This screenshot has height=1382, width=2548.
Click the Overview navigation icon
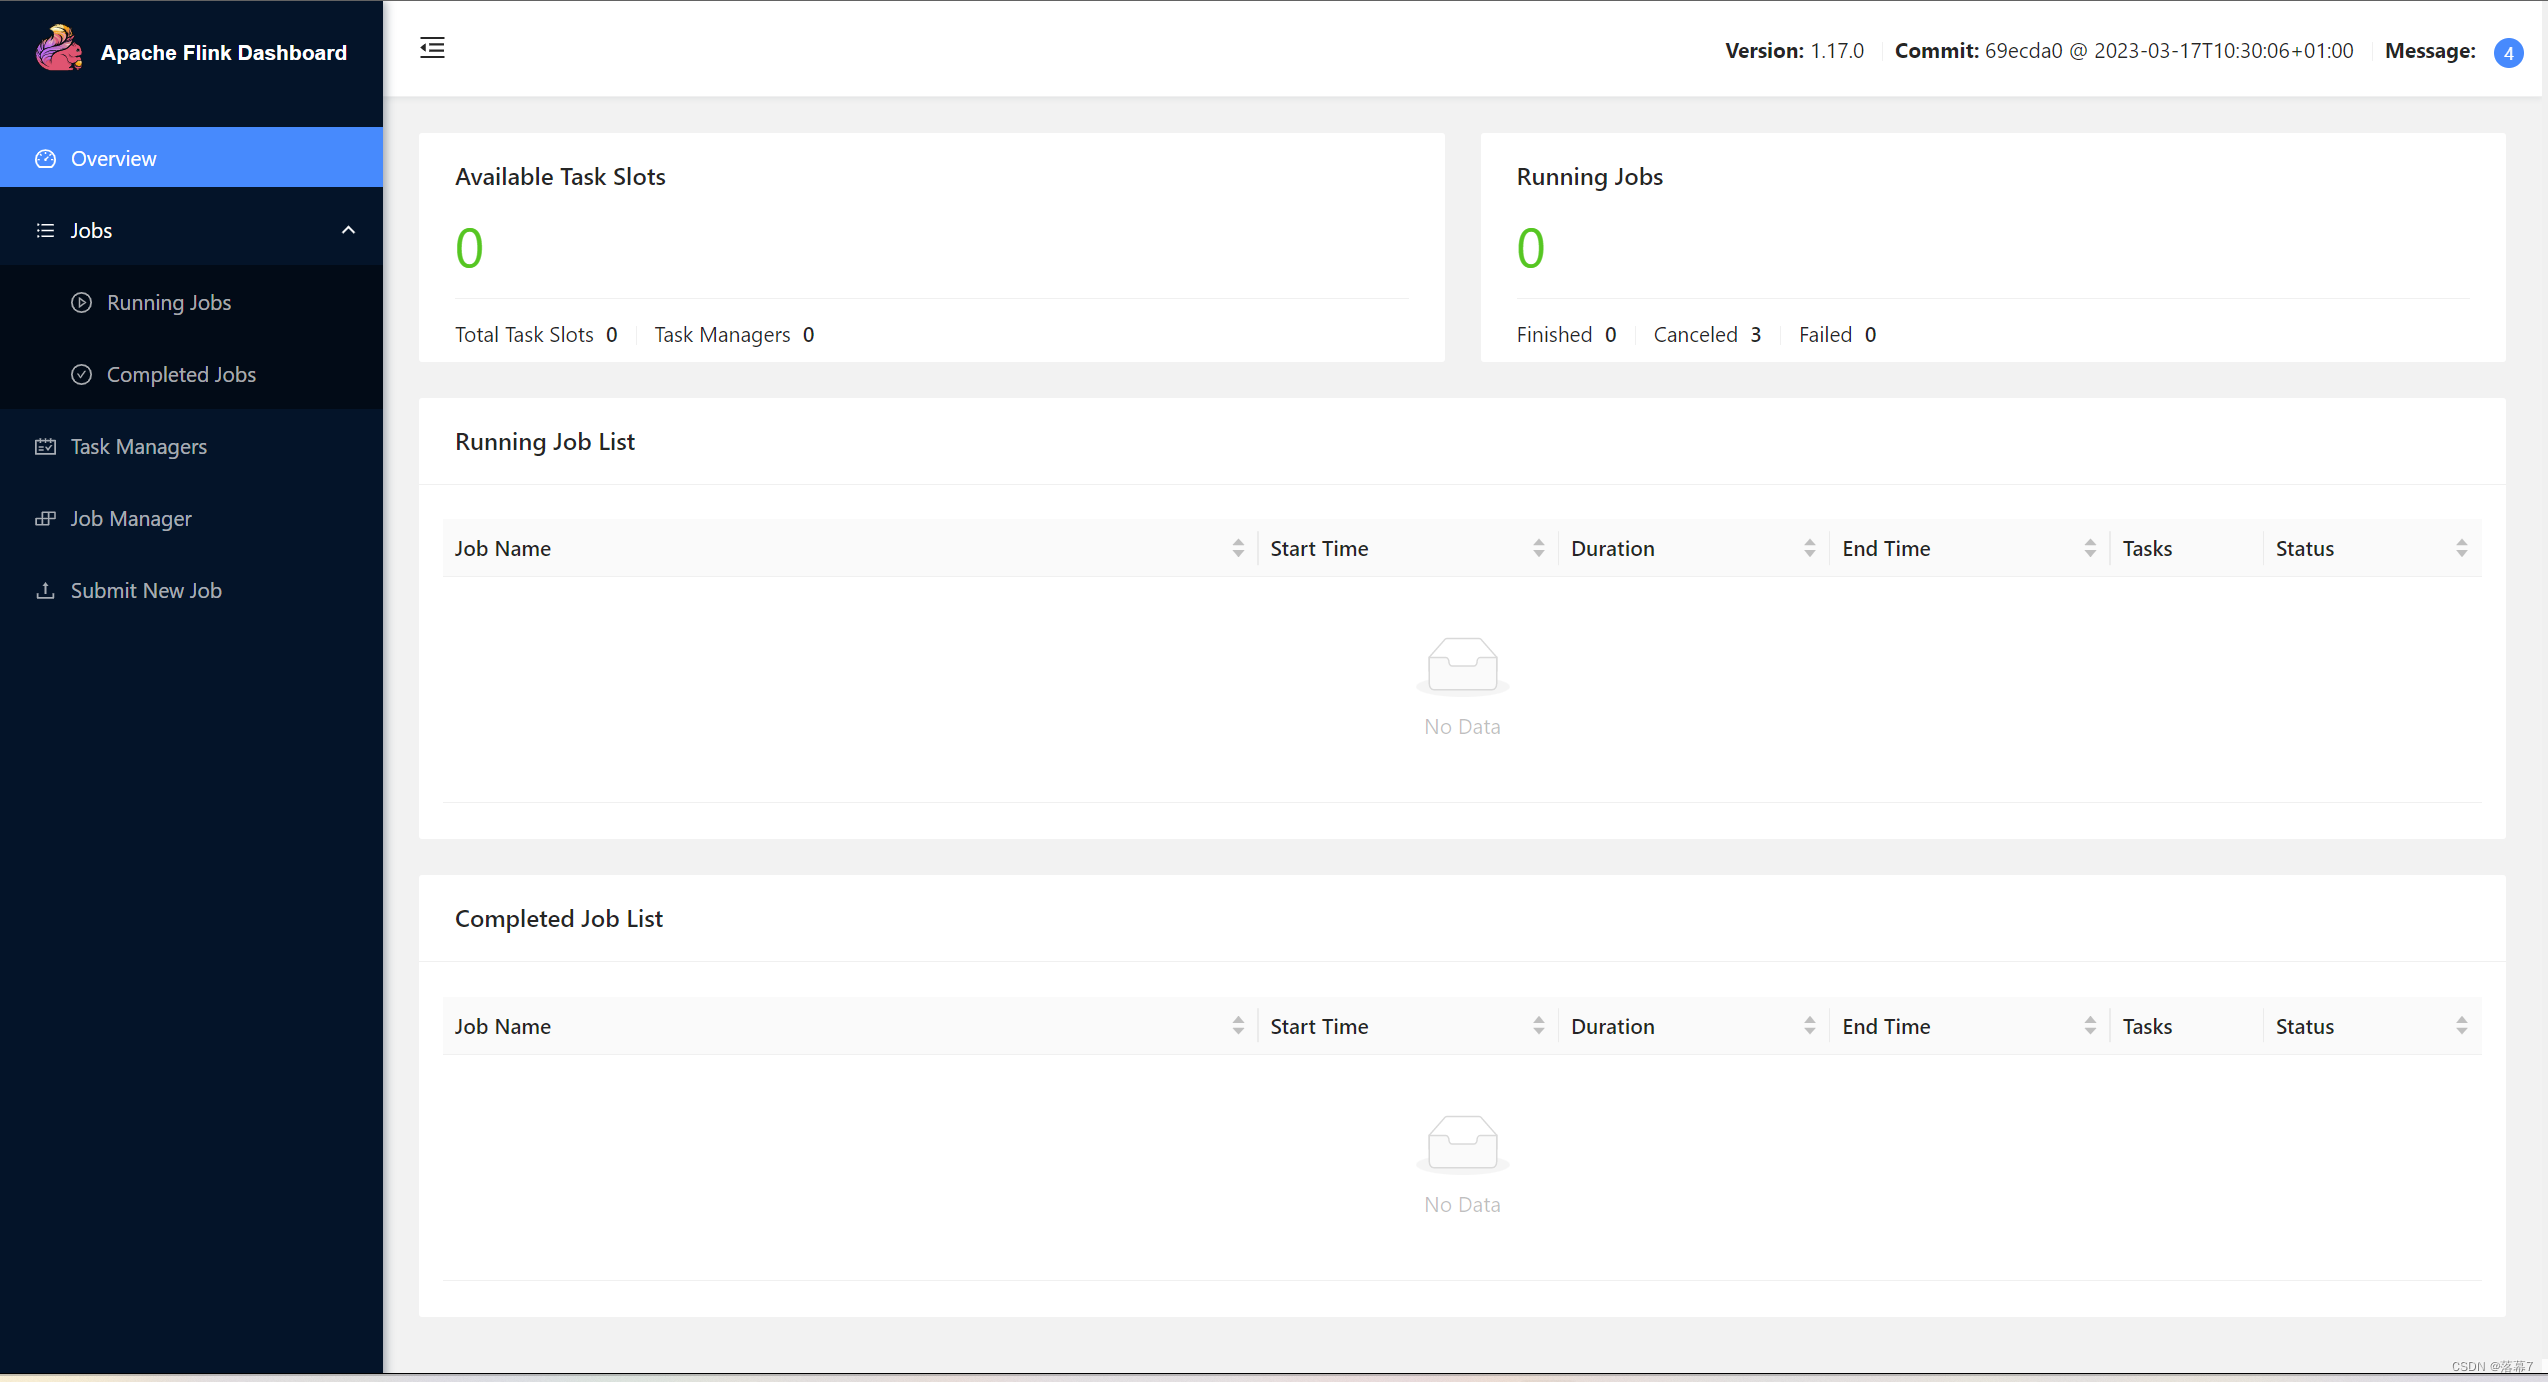[44, 158]
